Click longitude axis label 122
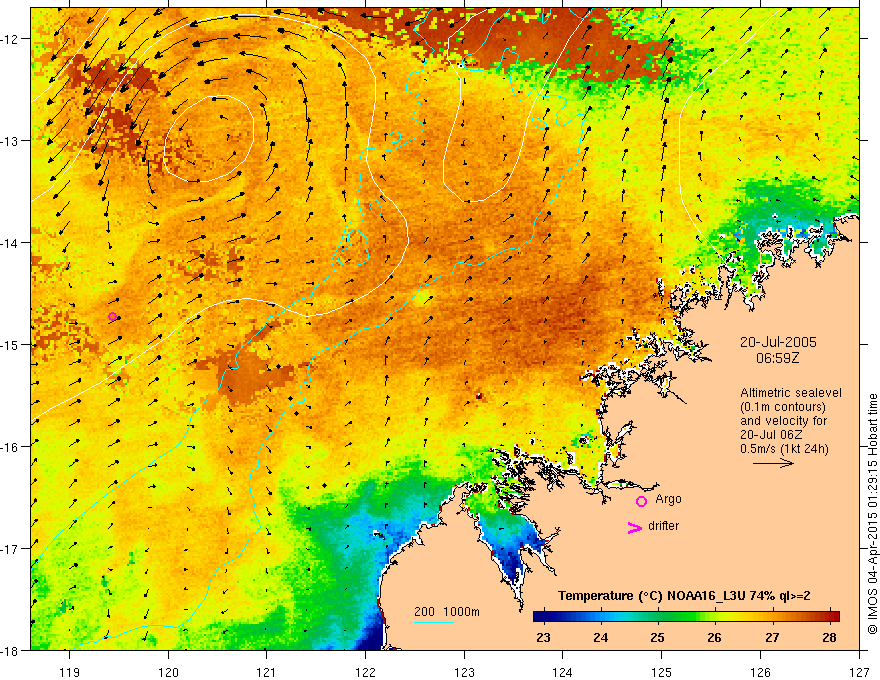 tap(365, 672)
